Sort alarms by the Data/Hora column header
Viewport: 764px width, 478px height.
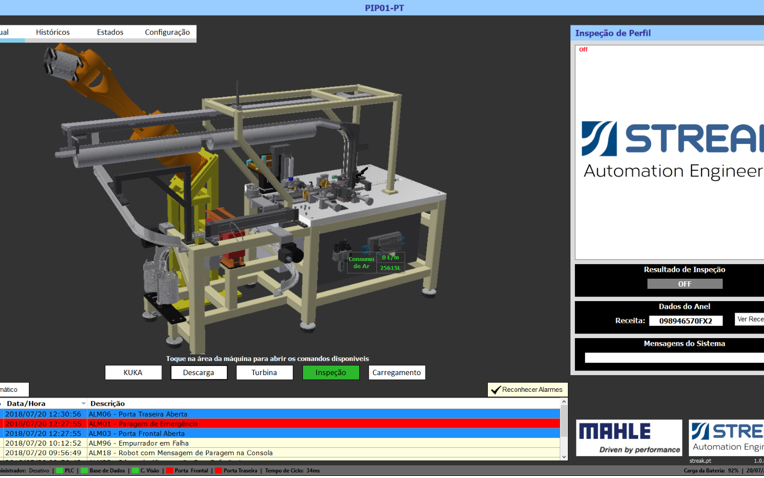[26, 404]
